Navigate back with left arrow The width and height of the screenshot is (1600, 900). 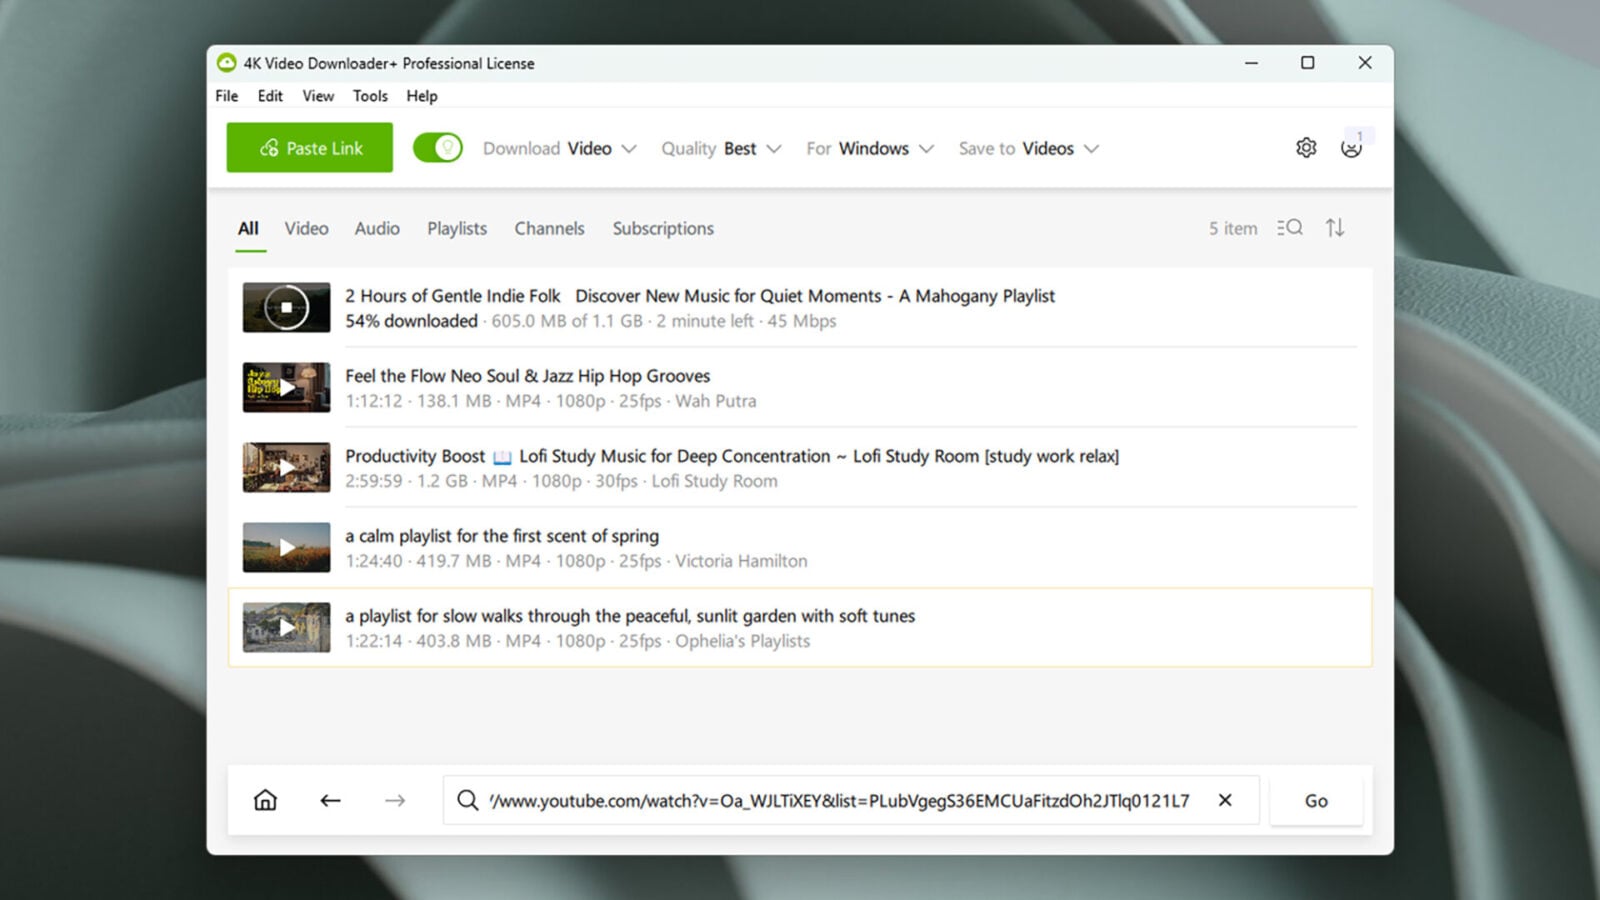coord(330,800)
